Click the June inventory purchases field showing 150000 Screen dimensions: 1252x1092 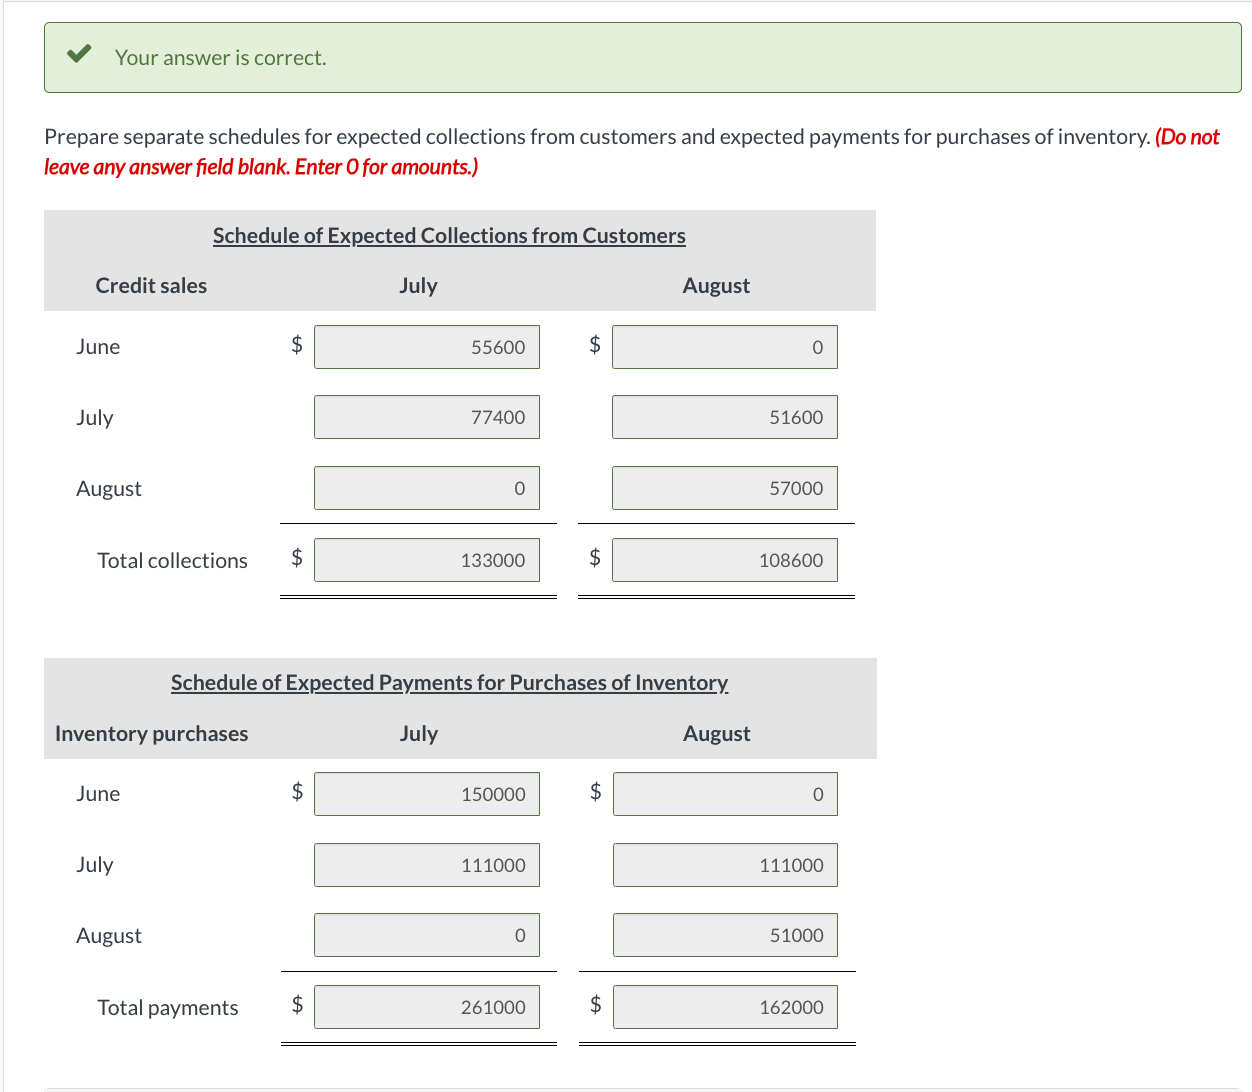427,793
